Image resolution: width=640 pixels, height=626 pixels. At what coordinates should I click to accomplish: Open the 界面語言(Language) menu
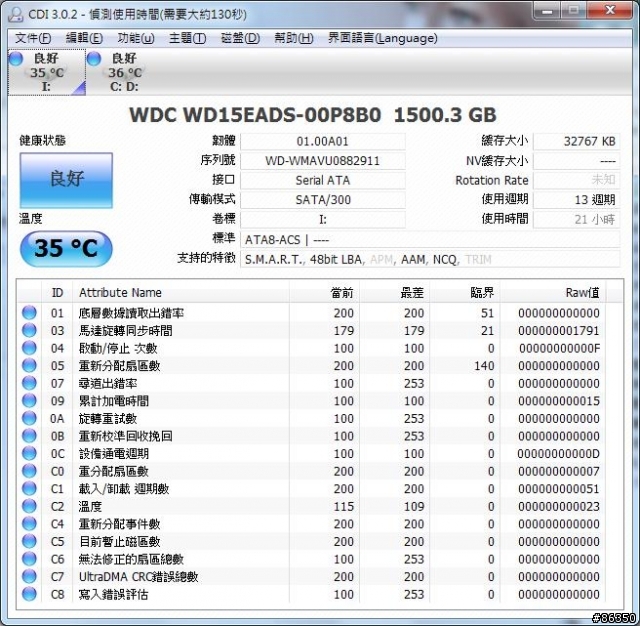click(382, 38)
